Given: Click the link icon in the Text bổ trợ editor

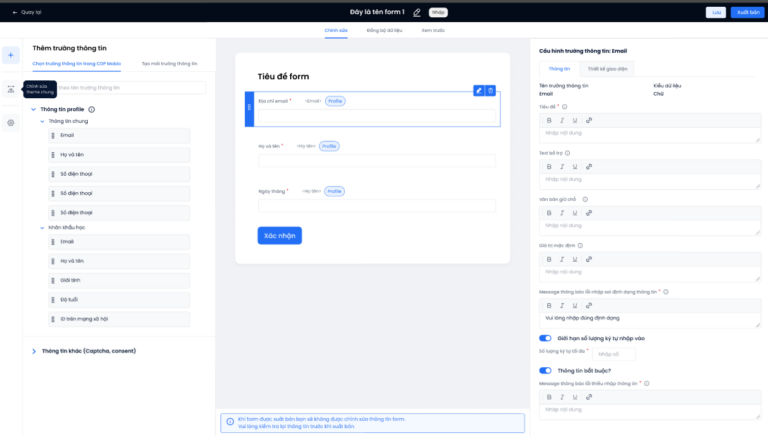Looking at the screenshot, I should pos(589,166).
